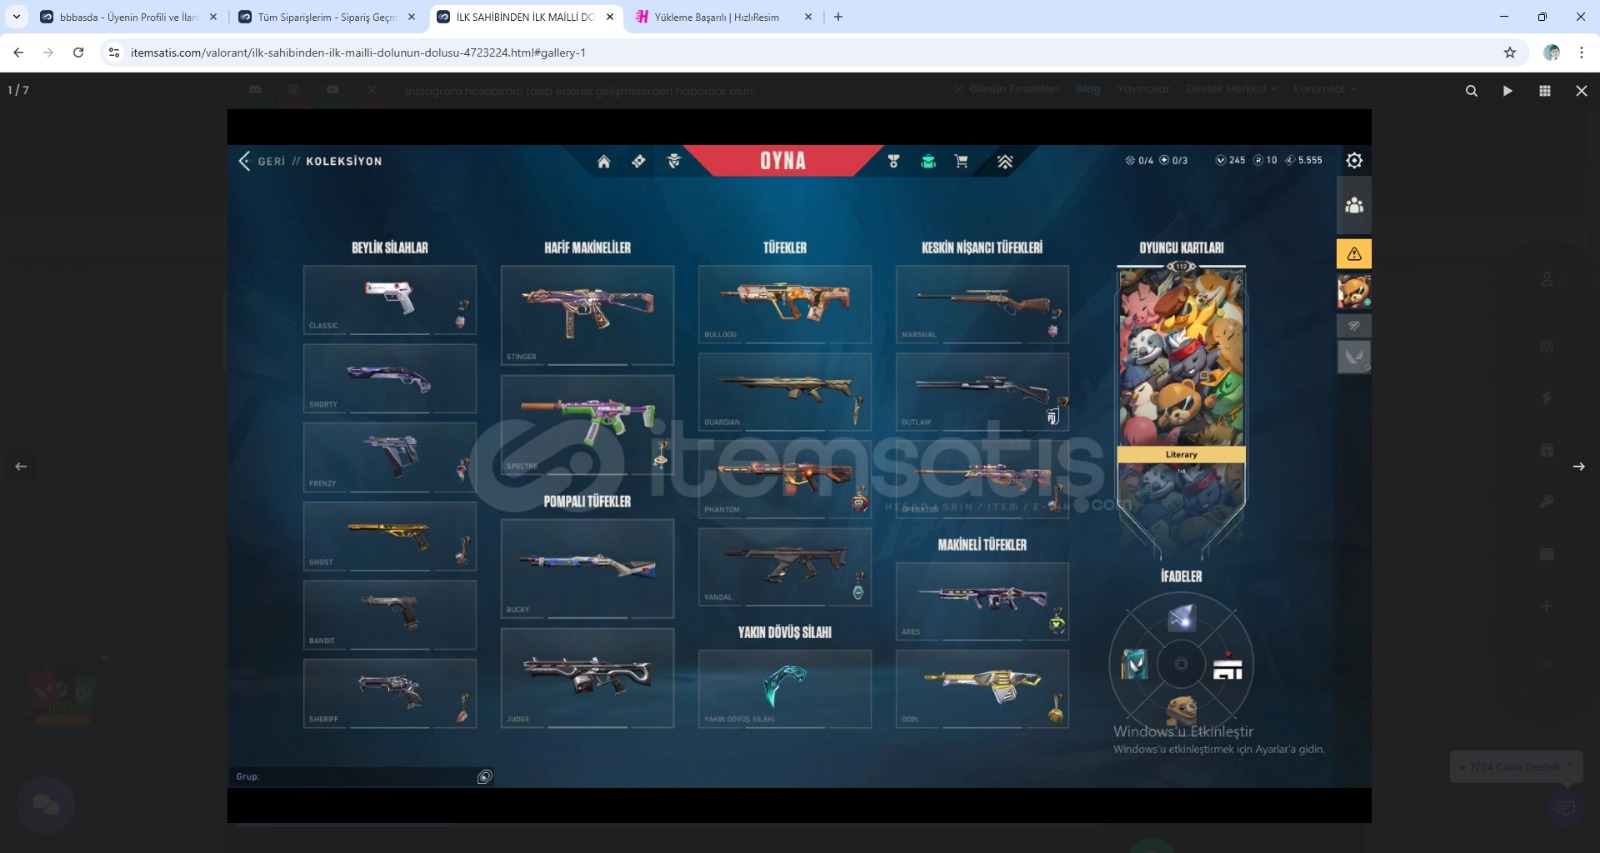The height and width of the screenshot is (853, 1600).
Task: Click the bear avatar in the game sidebar
Action: click(1354, 292)
